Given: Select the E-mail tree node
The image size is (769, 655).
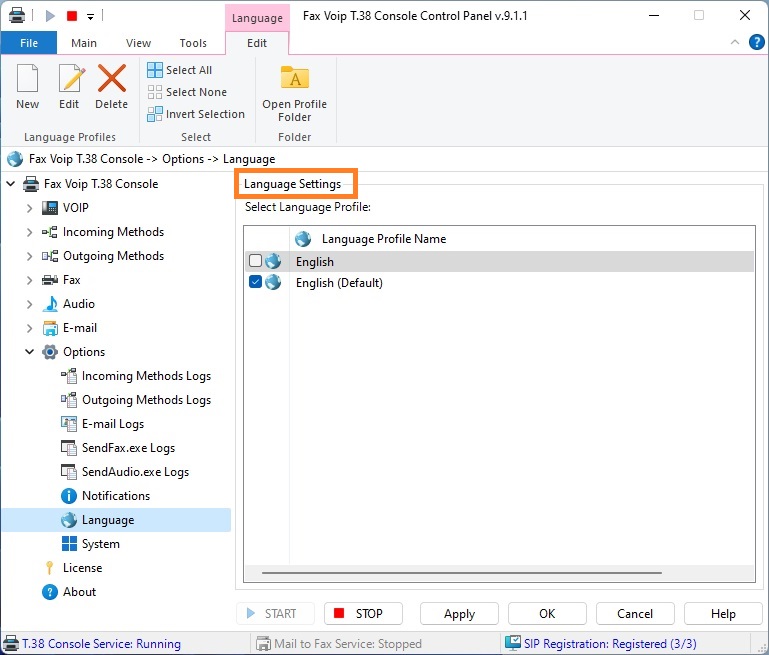Looking at the screenshot, I should pyautogui.click(x=79, y=328).
